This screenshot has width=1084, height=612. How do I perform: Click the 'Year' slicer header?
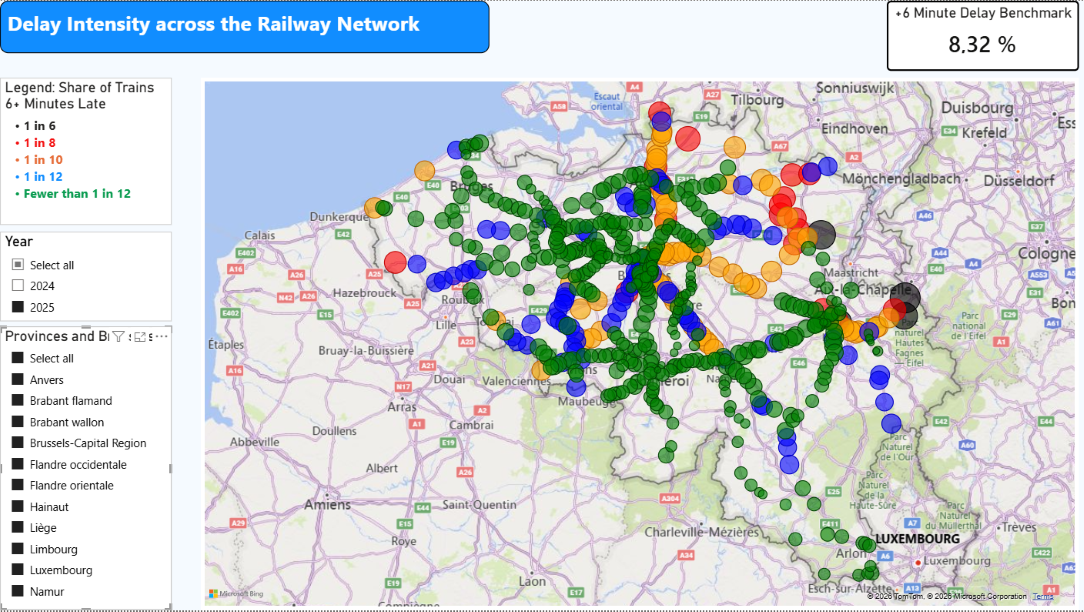click(x=19, y=241)
